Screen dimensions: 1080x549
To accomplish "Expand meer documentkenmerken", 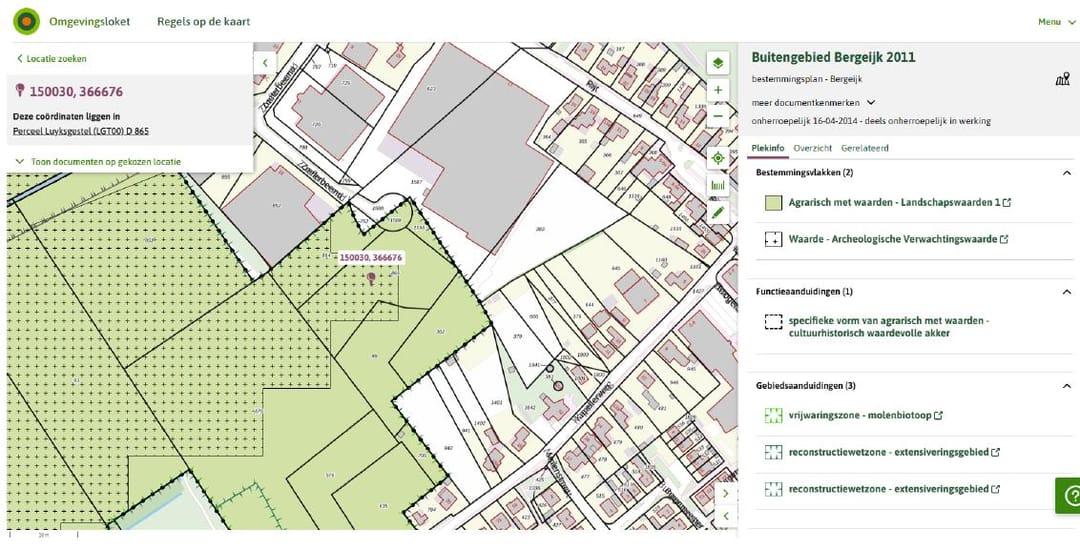I will (813, 102).
